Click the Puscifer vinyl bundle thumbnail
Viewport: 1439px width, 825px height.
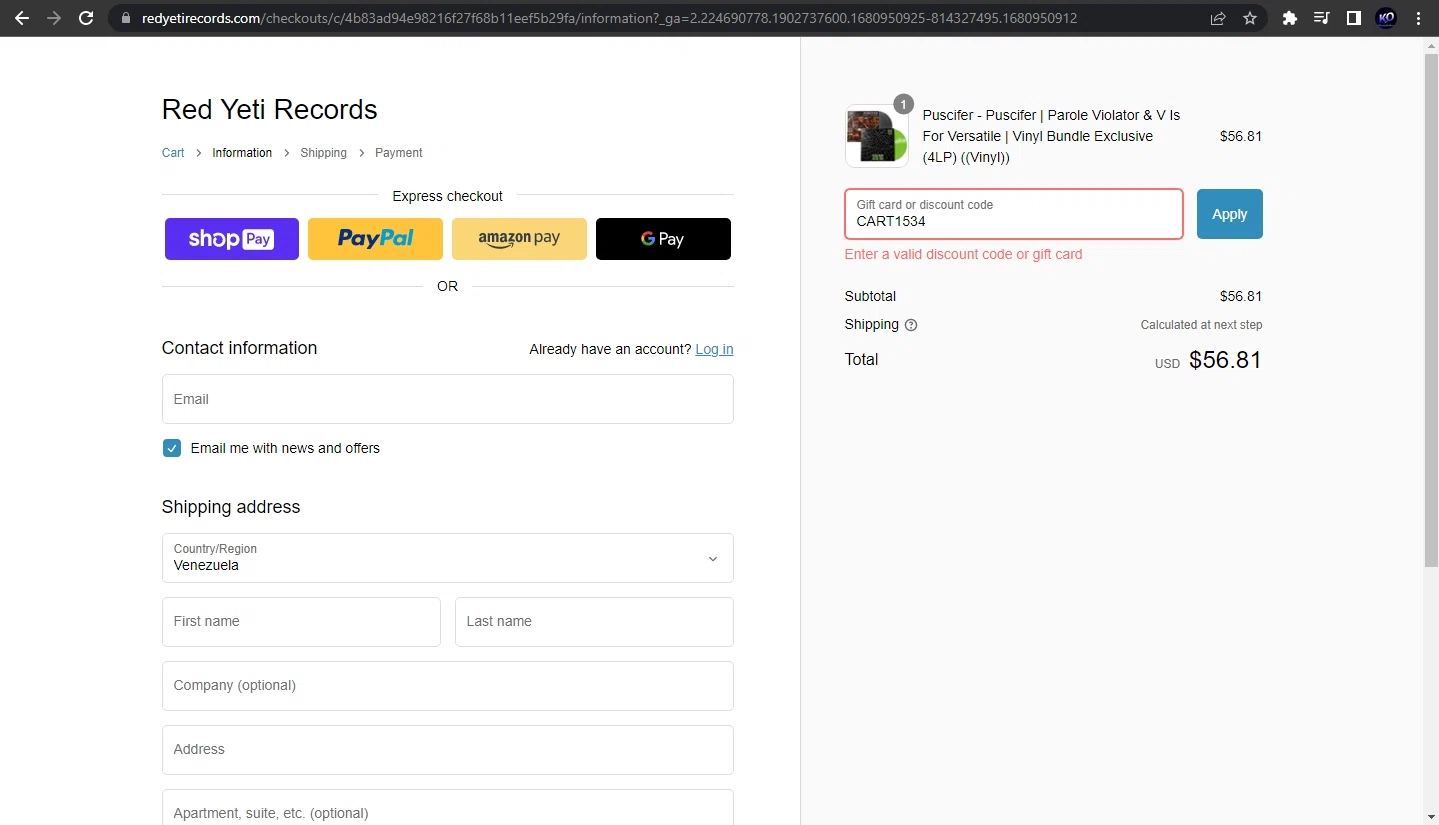(x=877, y=136)
